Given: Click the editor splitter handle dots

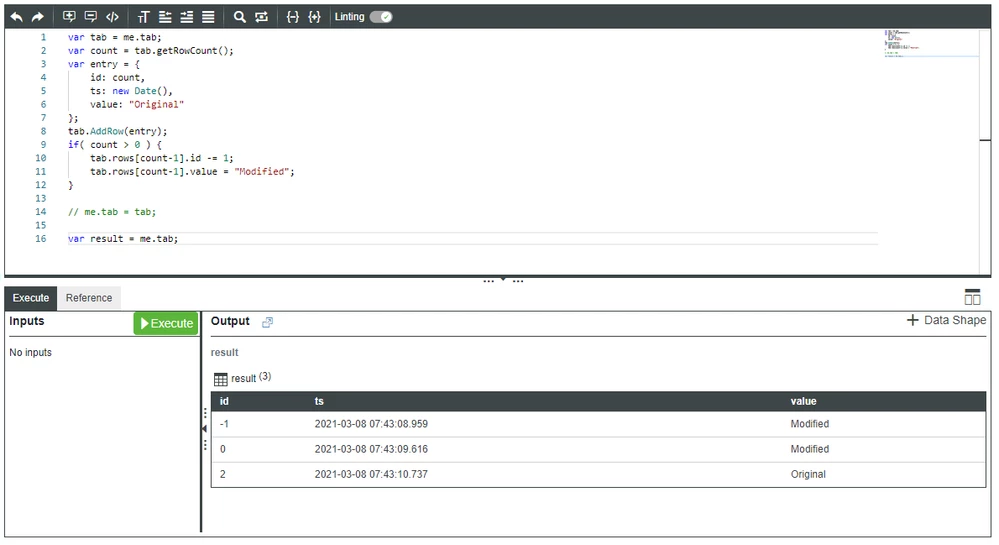Looking at the screenshot, I should pyautogui.click(x=503, y=280).
